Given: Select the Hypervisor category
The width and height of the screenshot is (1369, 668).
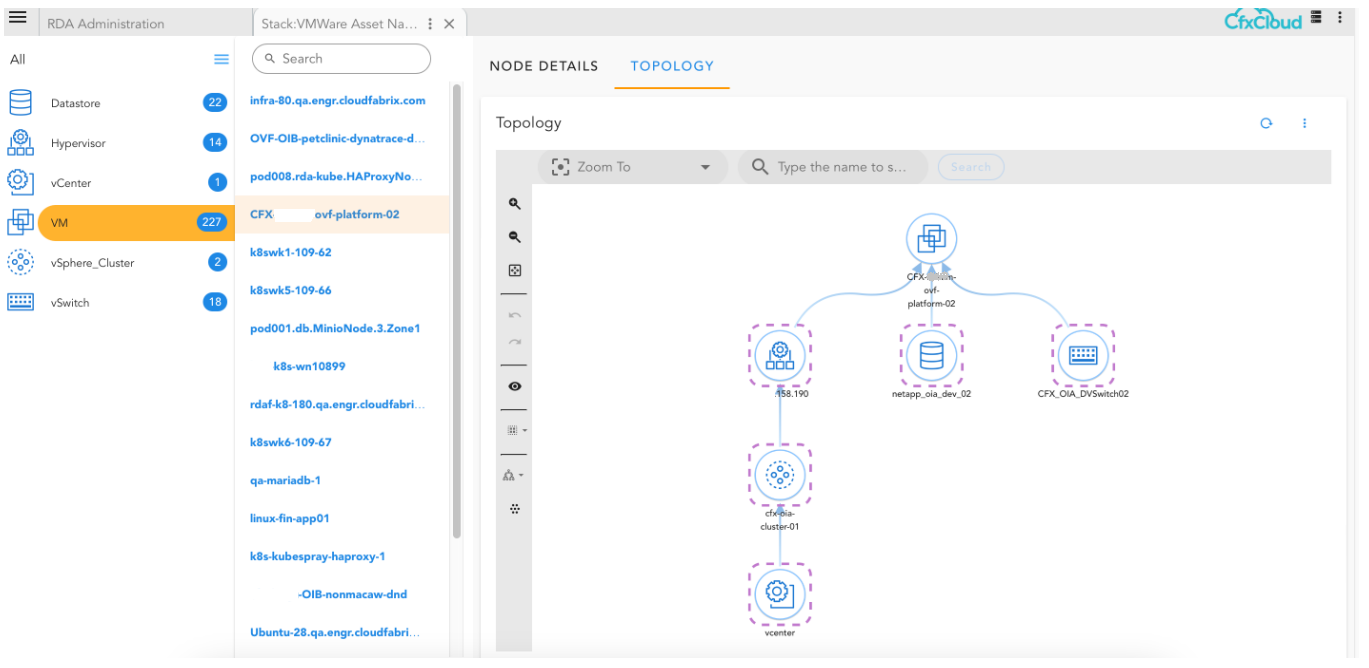Looking at the screenshot, I should [x=78, y=143].
